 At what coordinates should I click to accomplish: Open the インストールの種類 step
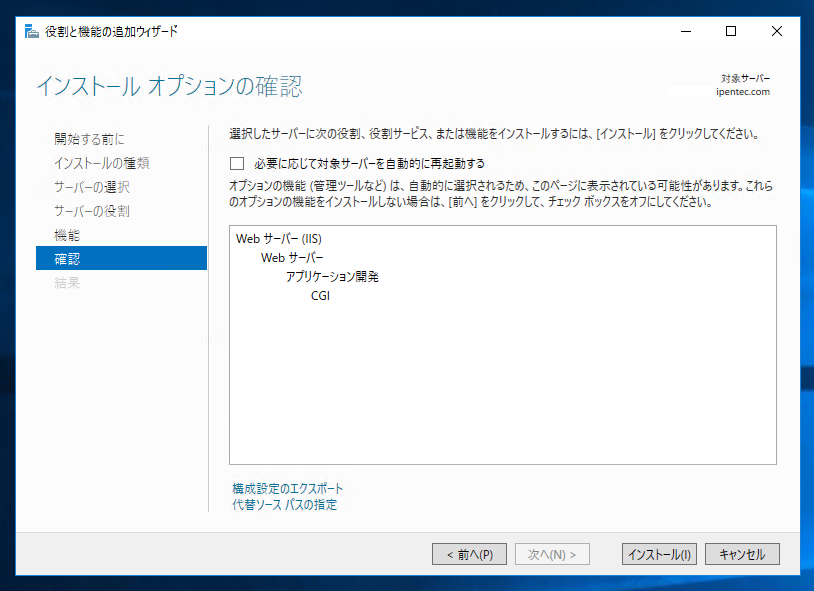pyautogui.click(x=102, y=163)
